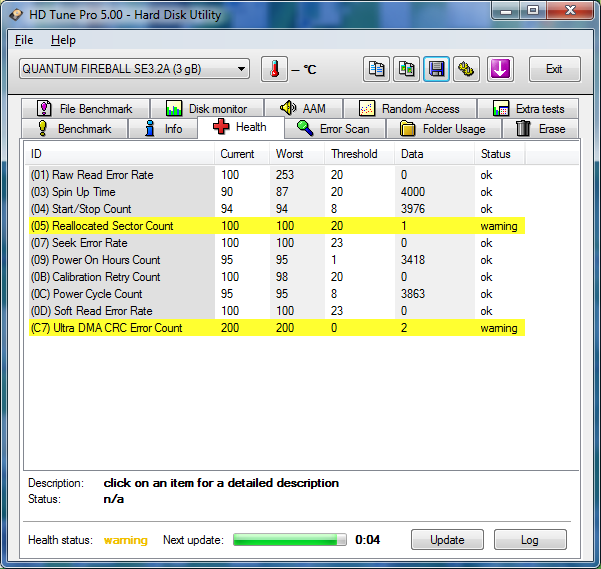Switch to the Folder Usage tab

coord(443,129)
